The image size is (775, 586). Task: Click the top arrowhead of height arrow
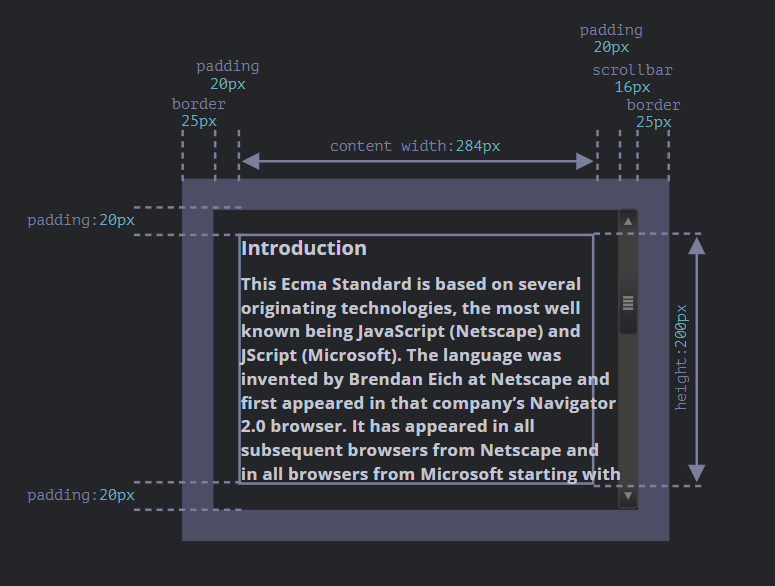697,245
